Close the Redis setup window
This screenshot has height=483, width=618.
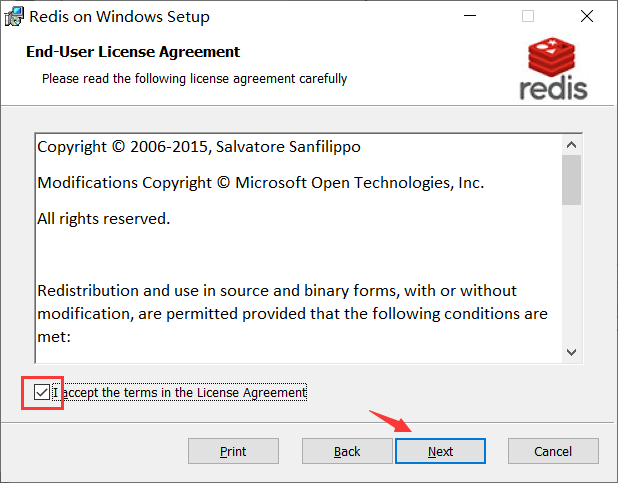[587, 16]
